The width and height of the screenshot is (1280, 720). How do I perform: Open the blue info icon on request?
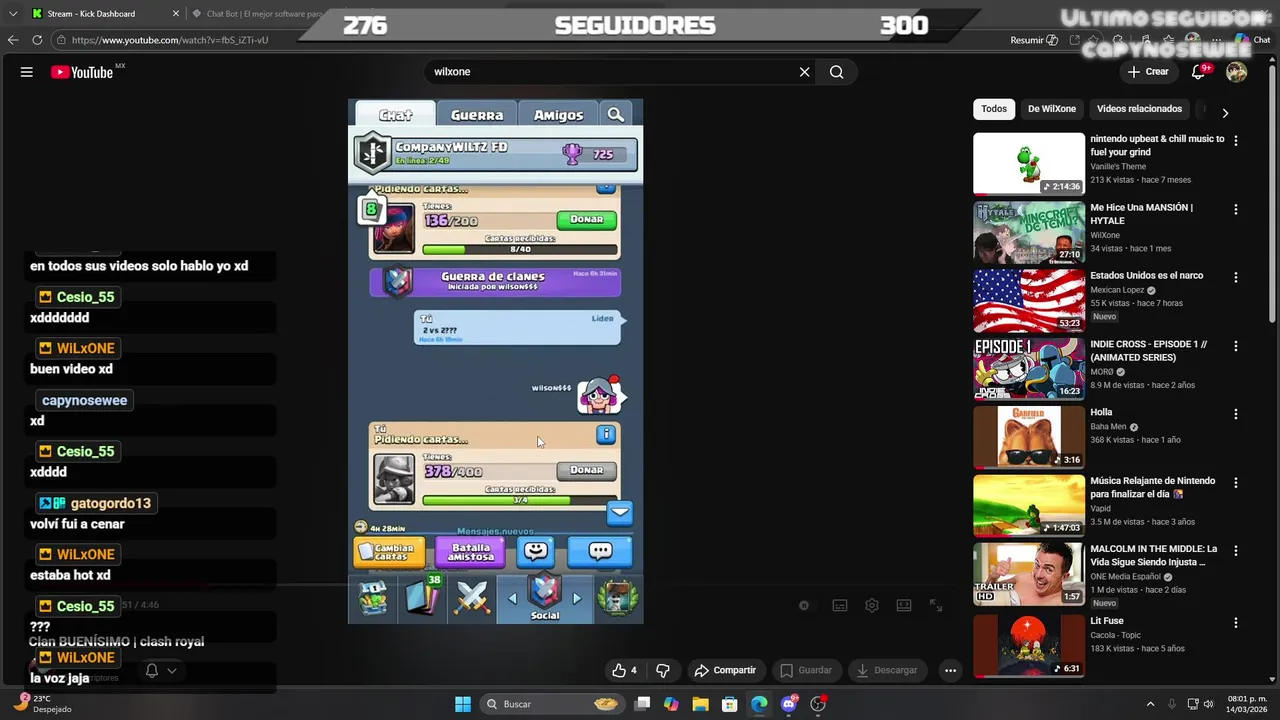(x=606, y=434)
